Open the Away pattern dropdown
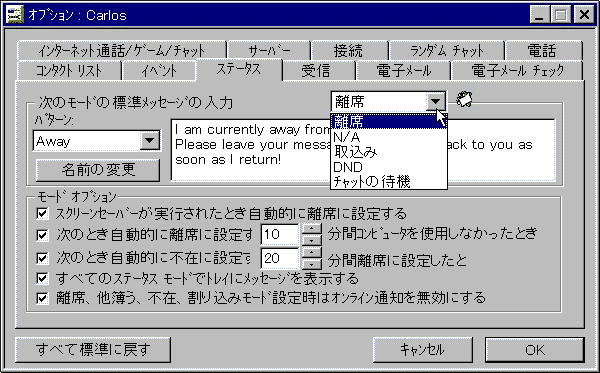Image resolution: width=600 pixels, height=373 pixels. (149, 140)
